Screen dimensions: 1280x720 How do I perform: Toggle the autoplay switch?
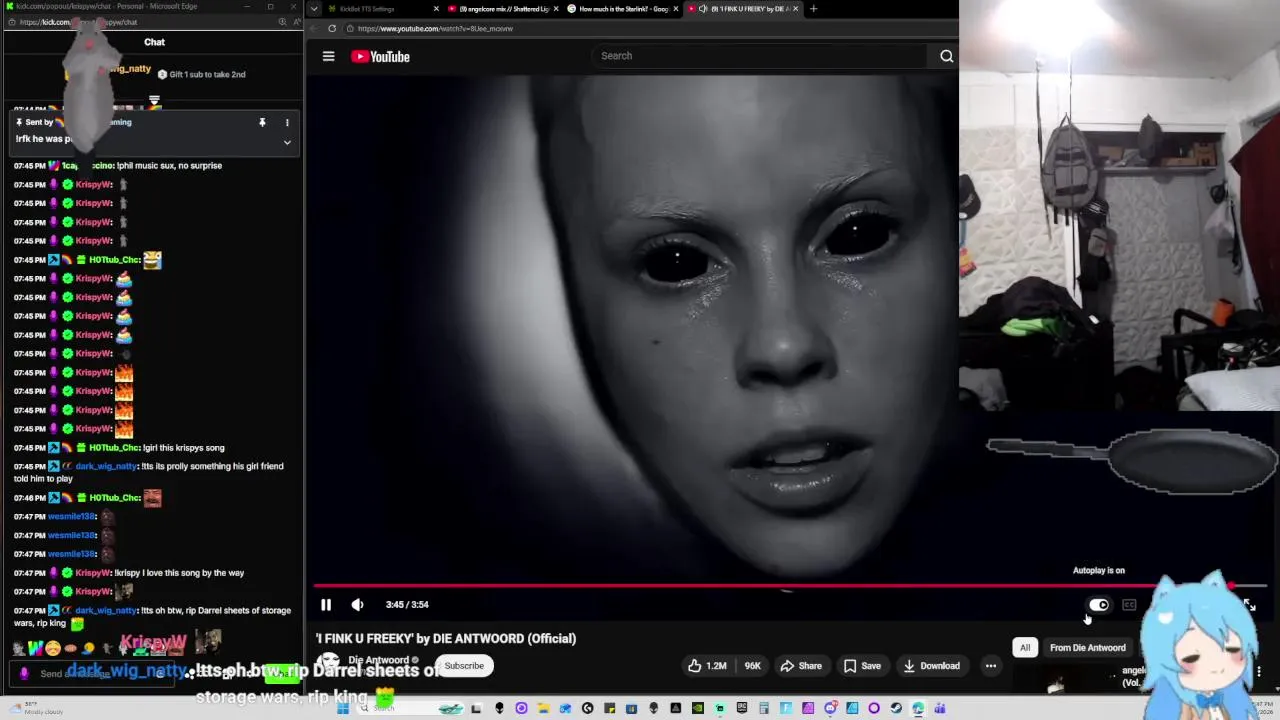coord(1098,605)
